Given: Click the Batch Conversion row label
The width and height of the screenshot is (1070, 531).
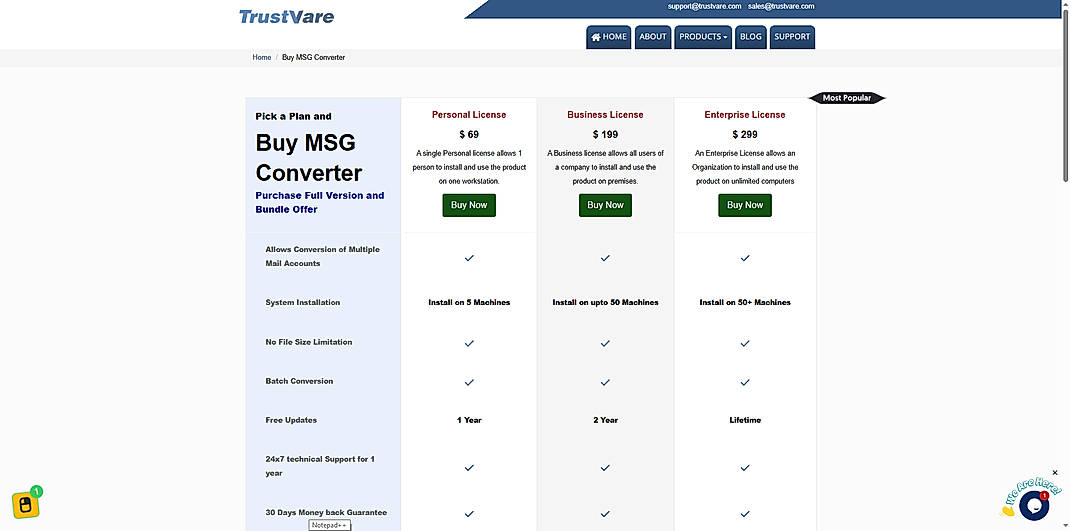Looking at the screenshot, I should click(299, 382).
